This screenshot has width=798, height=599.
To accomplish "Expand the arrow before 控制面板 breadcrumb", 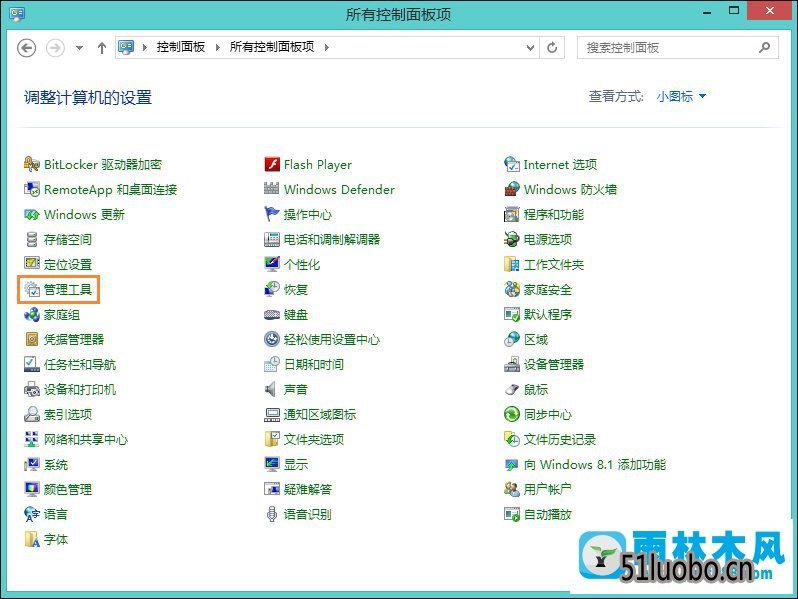I will [x=145, y=47].
